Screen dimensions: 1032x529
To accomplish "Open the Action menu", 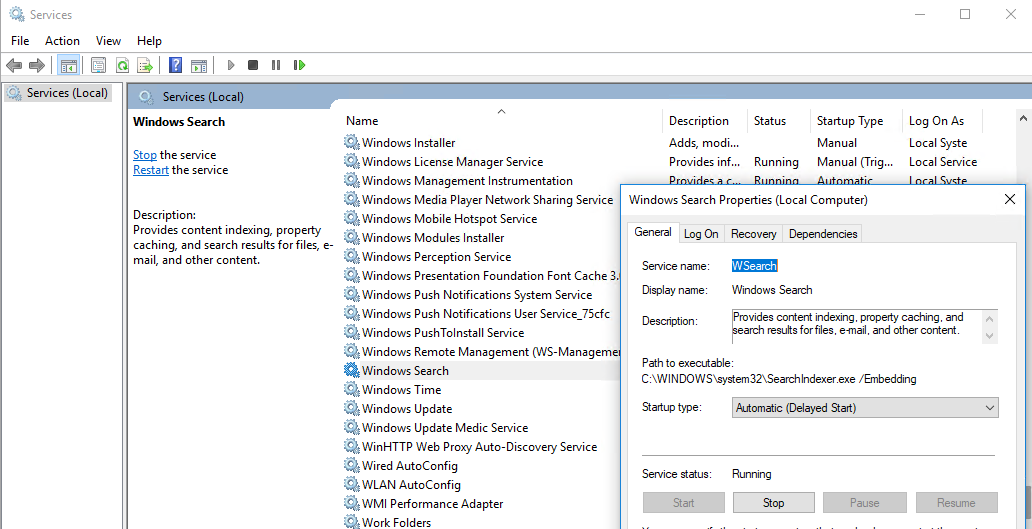I will click(62, 41).
